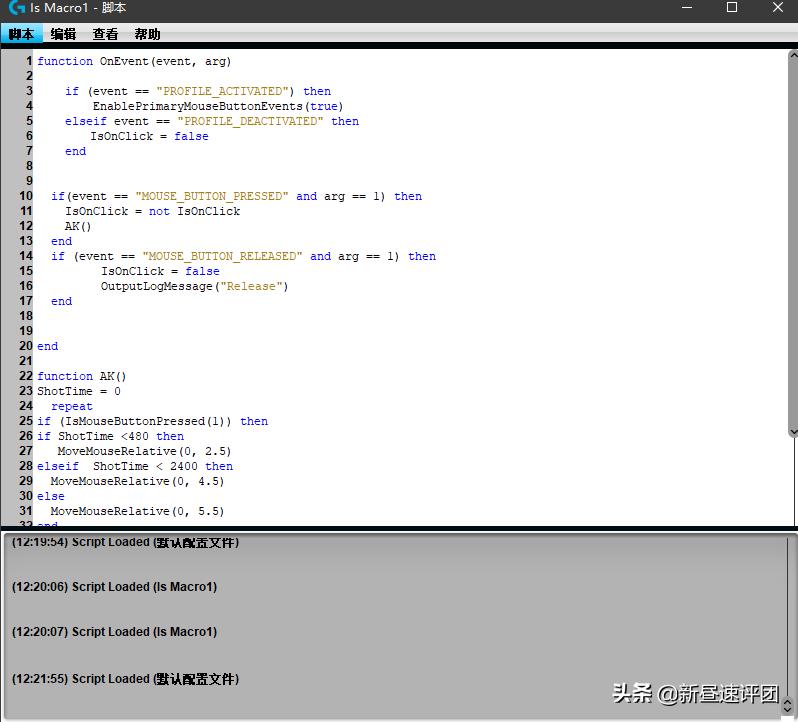Click the 12:21:55 Script Loaded log entry
The image size is (798, 722).
pyautogui.click(x=125, y=679)
